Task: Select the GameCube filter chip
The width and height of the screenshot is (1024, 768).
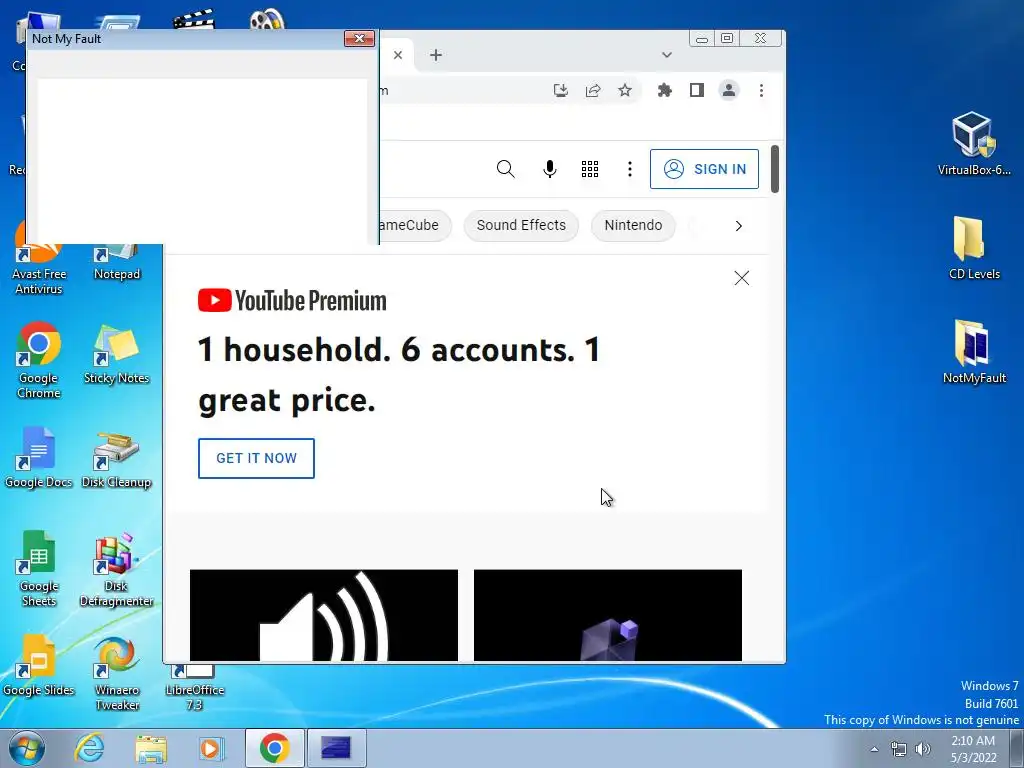Action: pos(413,225)
